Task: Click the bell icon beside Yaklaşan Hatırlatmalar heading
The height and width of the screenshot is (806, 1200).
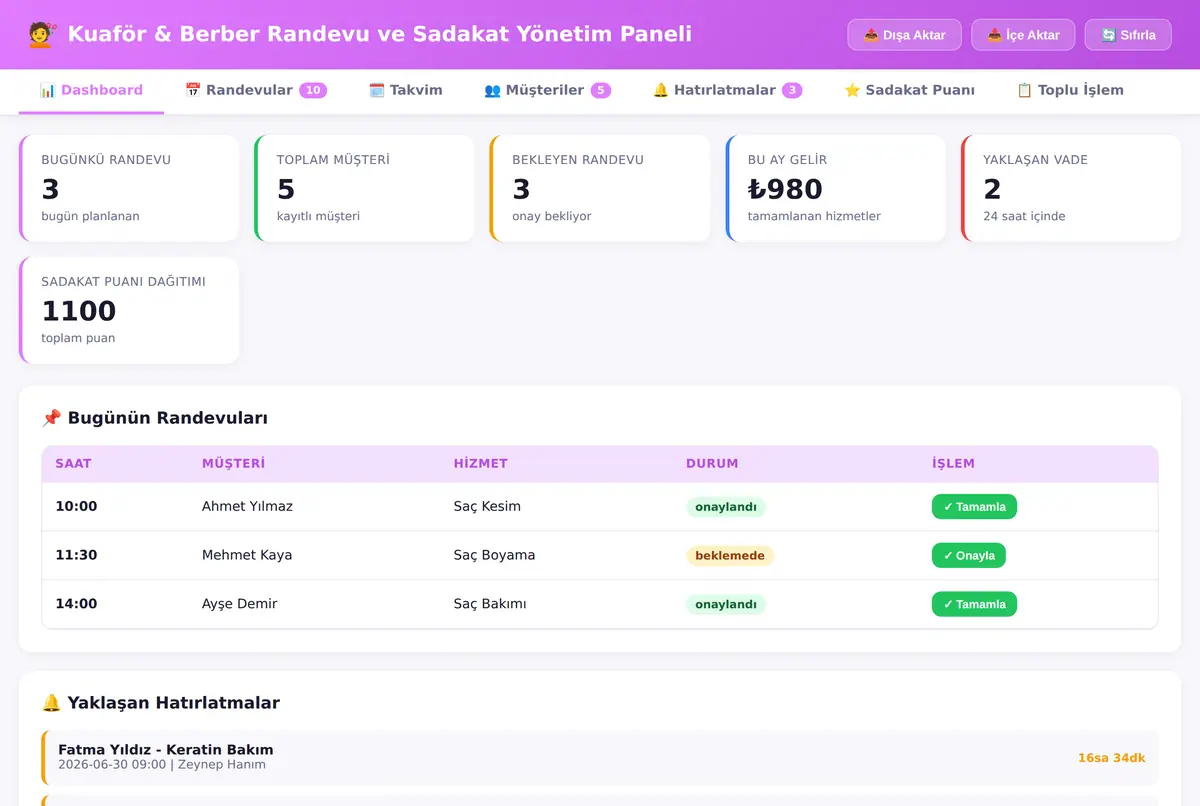Action: click(x=51, y=703)
